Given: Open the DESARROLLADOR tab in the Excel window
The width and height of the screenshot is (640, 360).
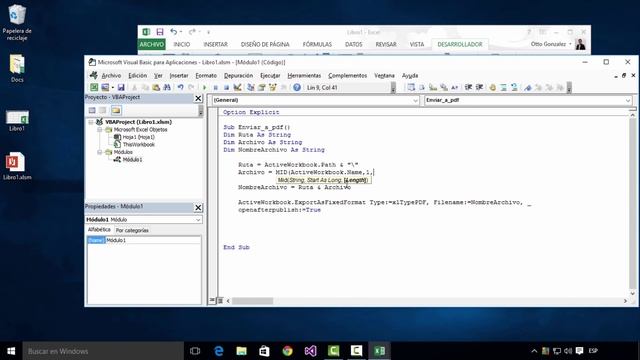Looking at the screenshot, I should (460, 44).
